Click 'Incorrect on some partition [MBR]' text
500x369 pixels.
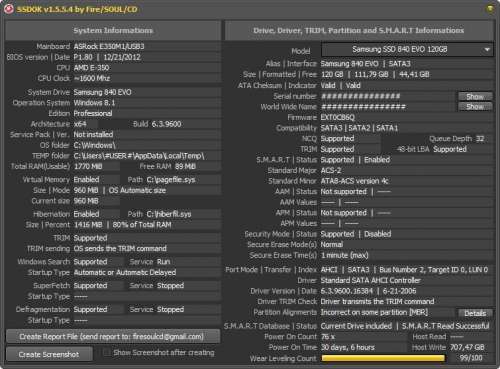point(374,313)
